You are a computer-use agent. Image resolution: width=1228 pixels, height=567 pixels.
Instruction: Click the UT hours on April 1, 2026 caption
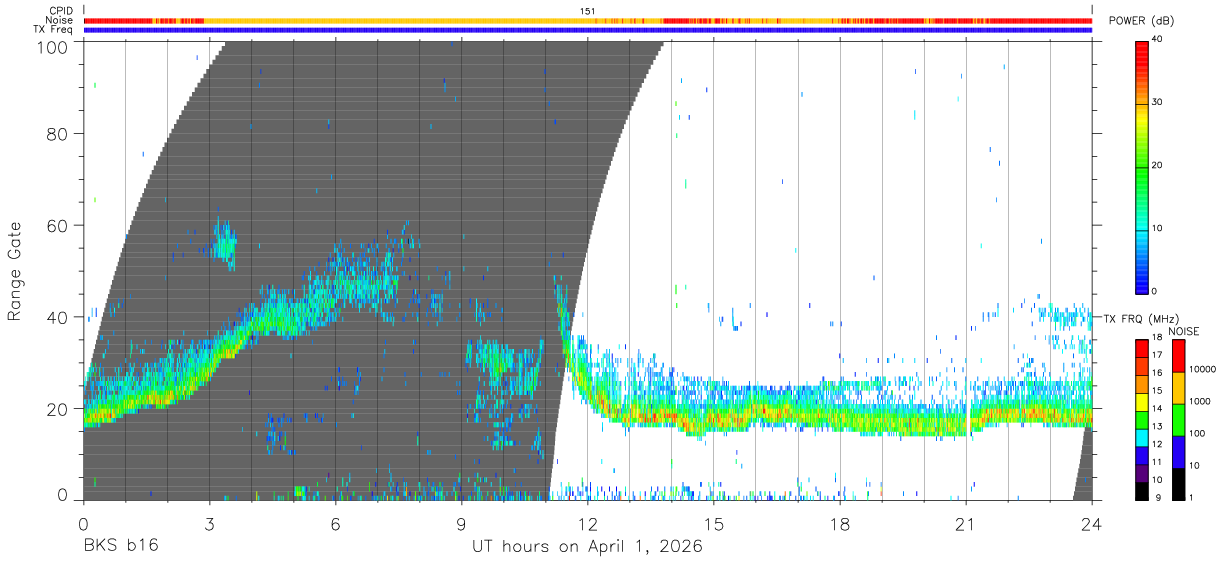pyautogui.click(x=587, y=547)
